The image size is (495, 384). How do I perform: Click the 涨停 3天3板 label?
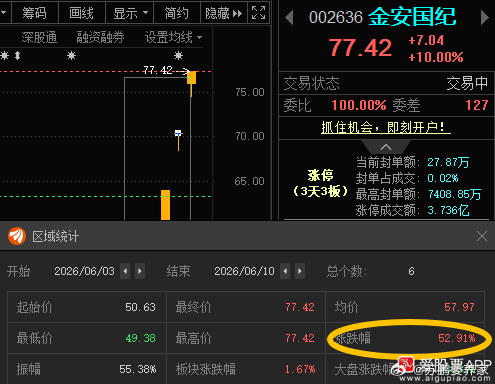pos(320,183)
